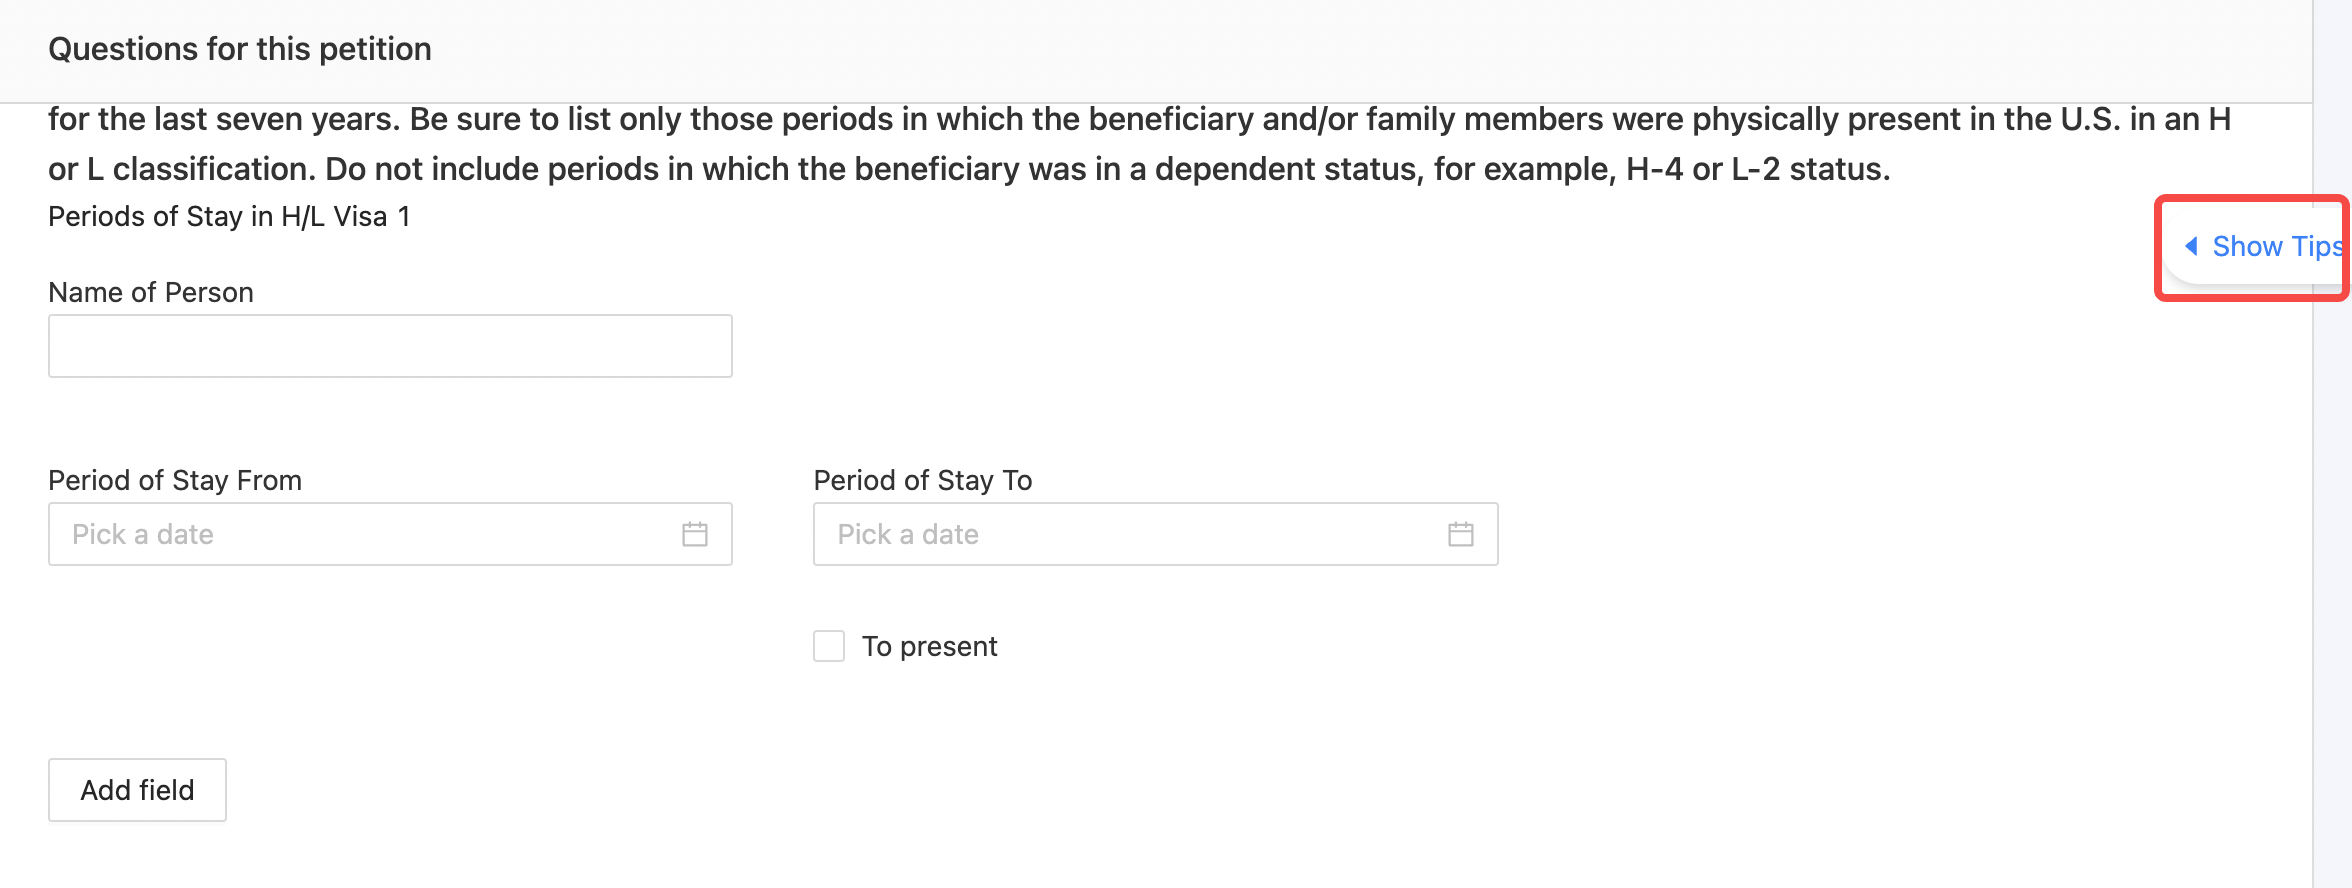The width and height of the screenshot is (2352, 888).
Task: Click the Show Tips arrow icon
Action: coord(2191,246)
